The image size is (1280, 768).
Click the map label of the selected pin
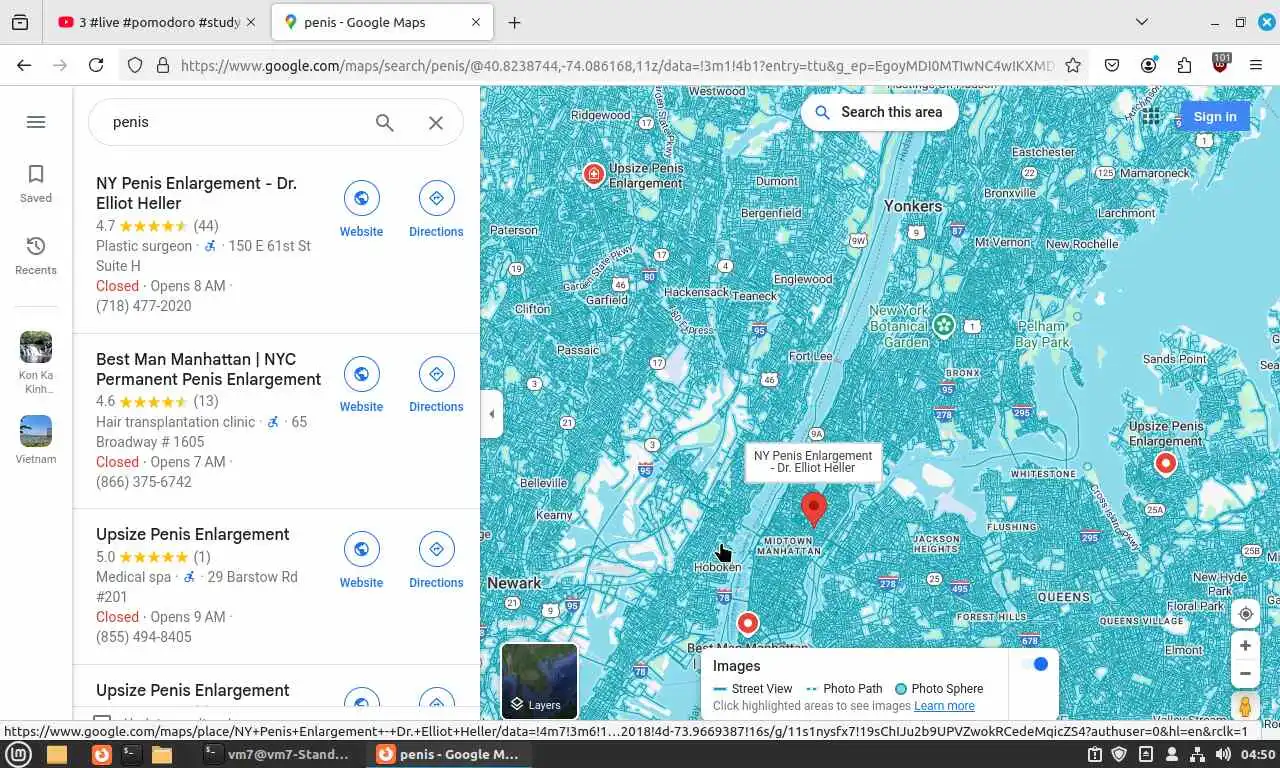tap(813, 461)
